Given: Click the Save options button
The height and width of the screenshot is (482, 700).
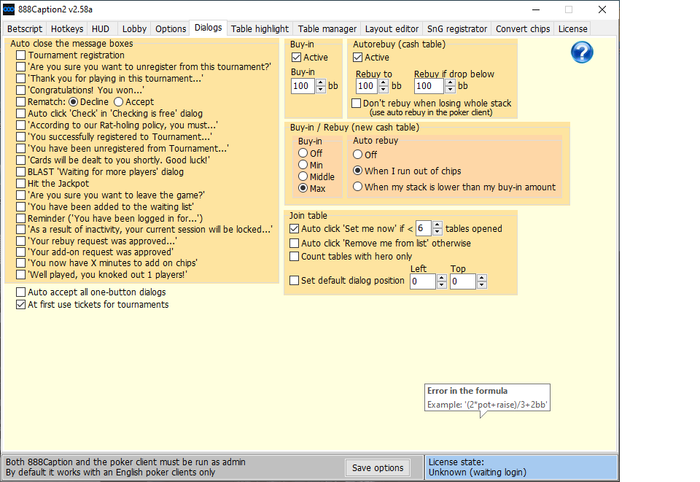Looking at the screenshot, I should 378,467.
